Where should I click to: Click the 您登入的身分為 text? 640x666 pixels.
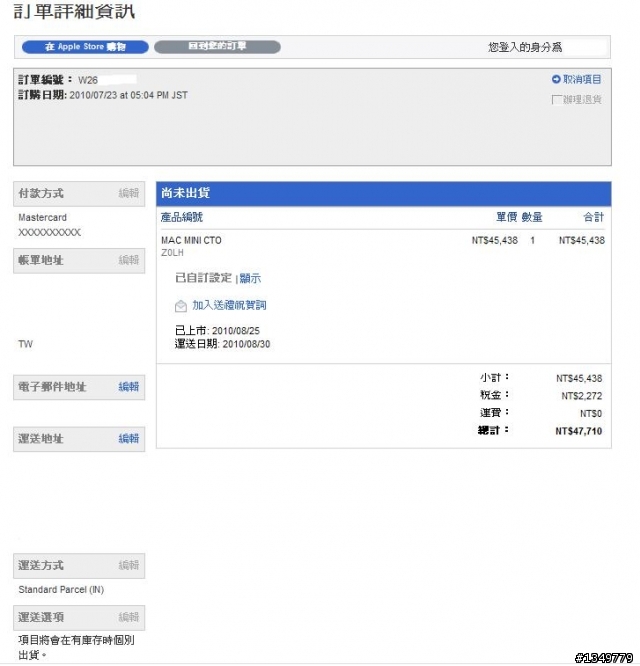tap(525, 47)
